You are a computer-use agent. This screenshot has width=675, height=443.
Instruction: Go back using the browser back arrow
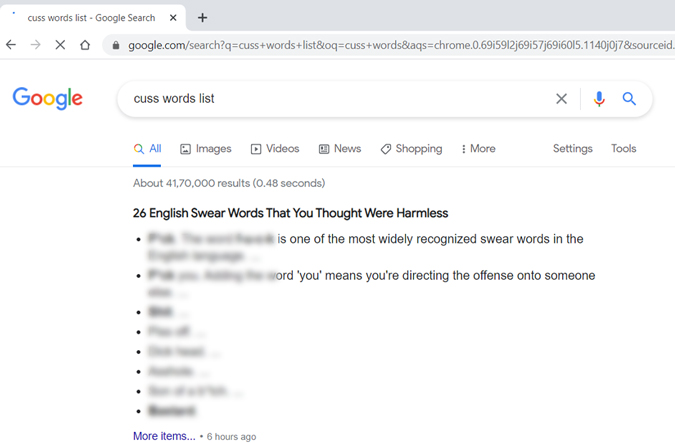tap(11, 45)
